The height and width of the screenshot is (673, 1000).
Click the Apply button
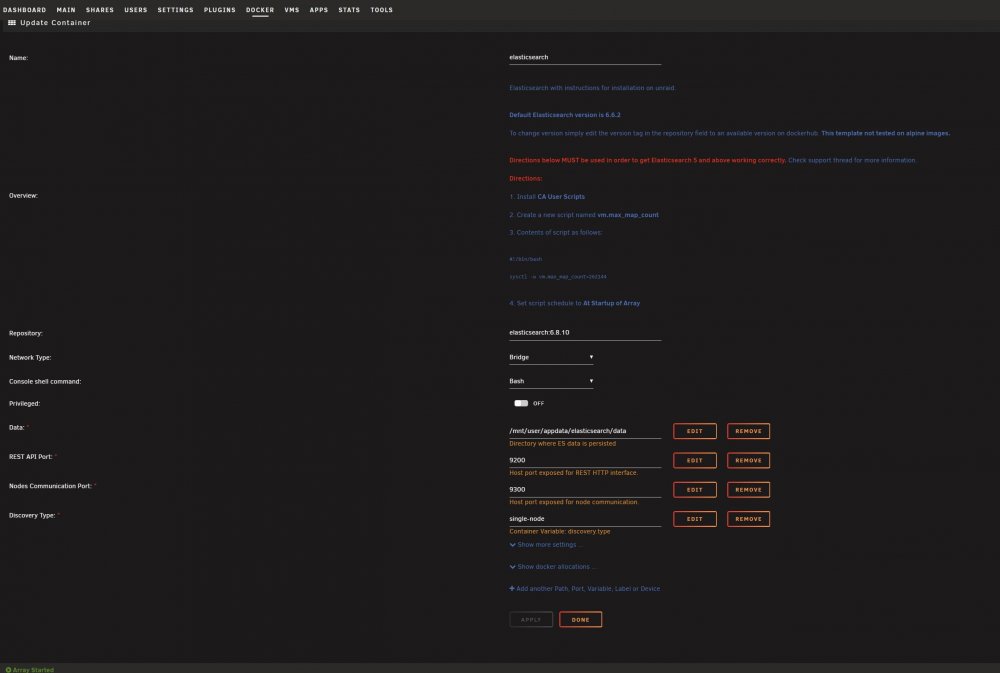[531, 619]
